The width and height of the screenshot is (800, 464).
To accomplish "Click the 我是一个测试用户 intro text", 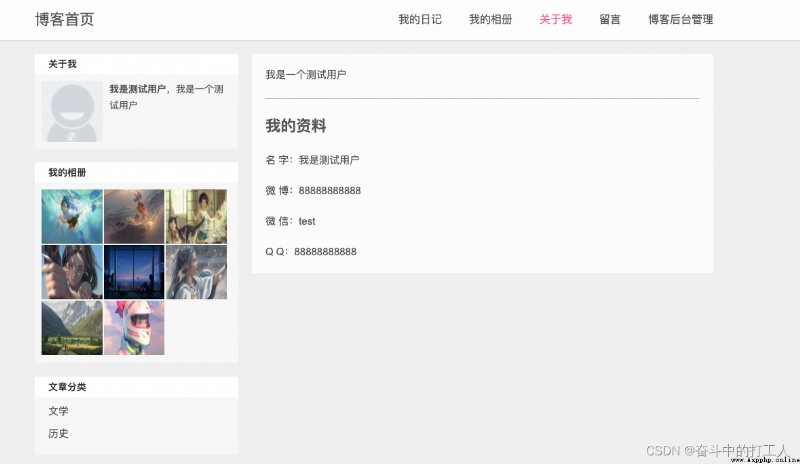I will [306, 75].
